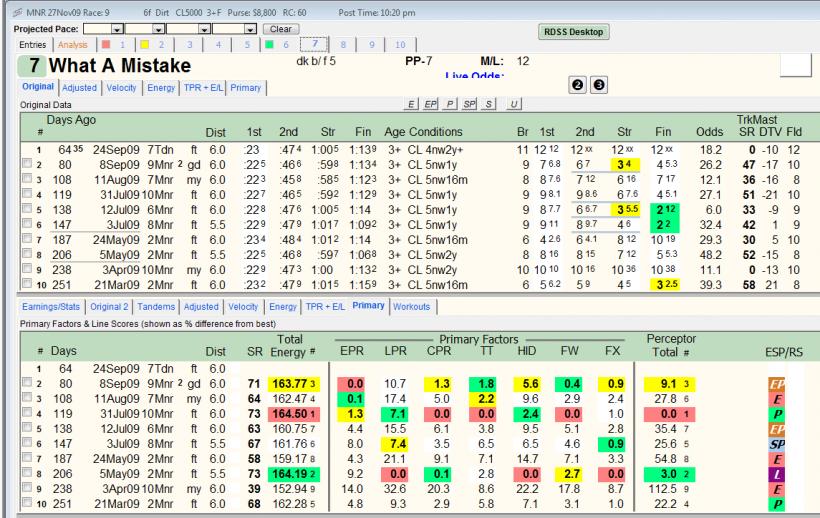Click the Total Energy column header
This screenshot has width=820, height=518.
pyautogui.click(x=290, y=346)
